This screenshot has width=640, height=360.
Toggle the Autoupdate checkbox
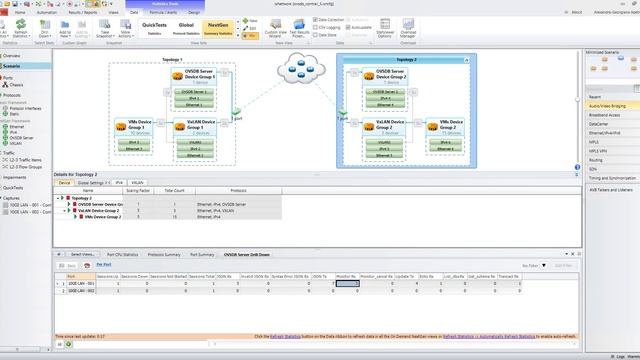(348, 27)
